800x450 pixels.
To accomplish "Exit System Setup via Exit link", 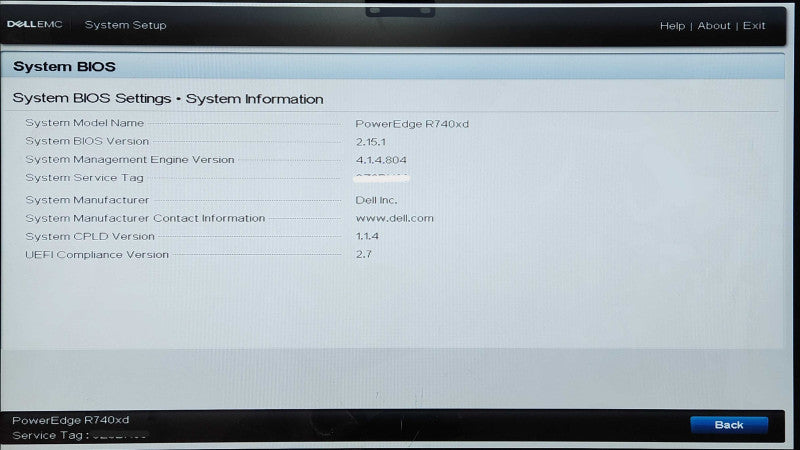I will coord(754,26).
